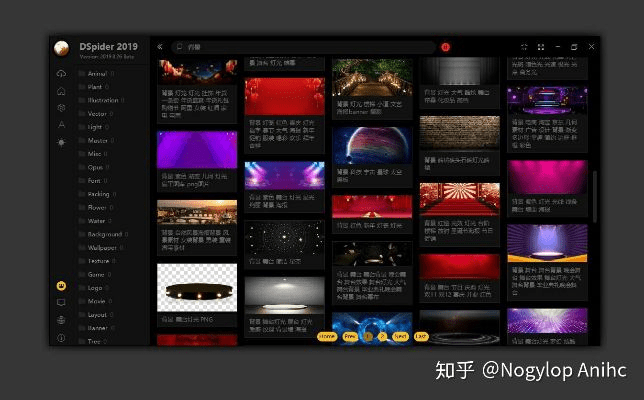
Task: Go to first page with Home button
Action: (327, 336)
